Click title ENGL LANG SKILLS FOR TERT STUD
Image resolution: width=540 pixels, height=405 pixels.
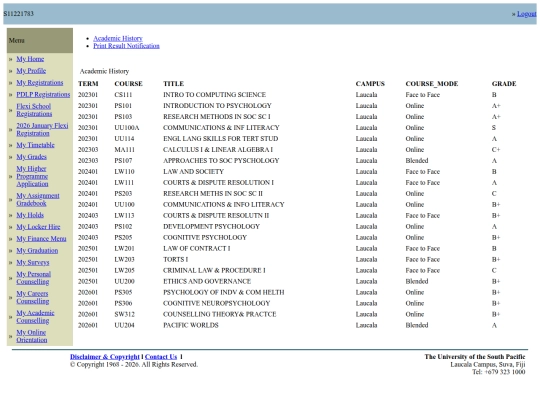coord(220,139)
